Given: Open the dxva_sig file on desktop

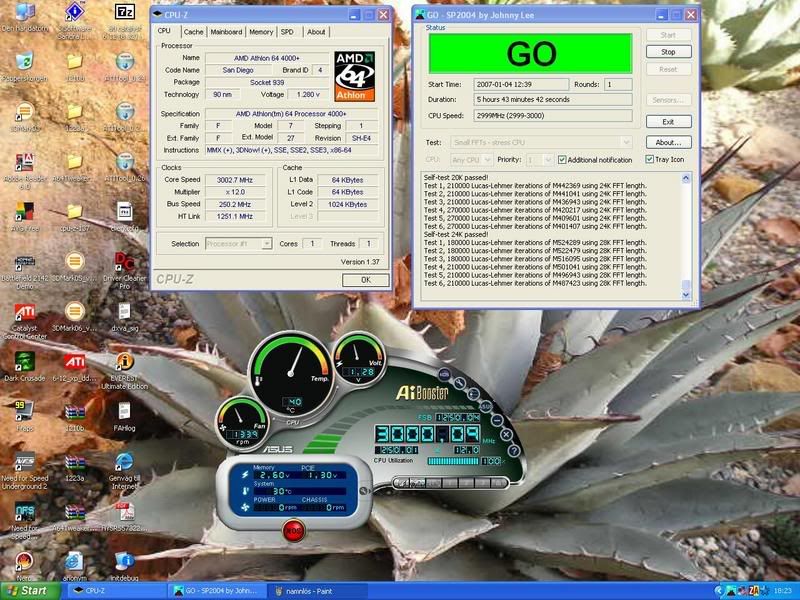Looking at the screenshot, I should (x=124, y=312).
